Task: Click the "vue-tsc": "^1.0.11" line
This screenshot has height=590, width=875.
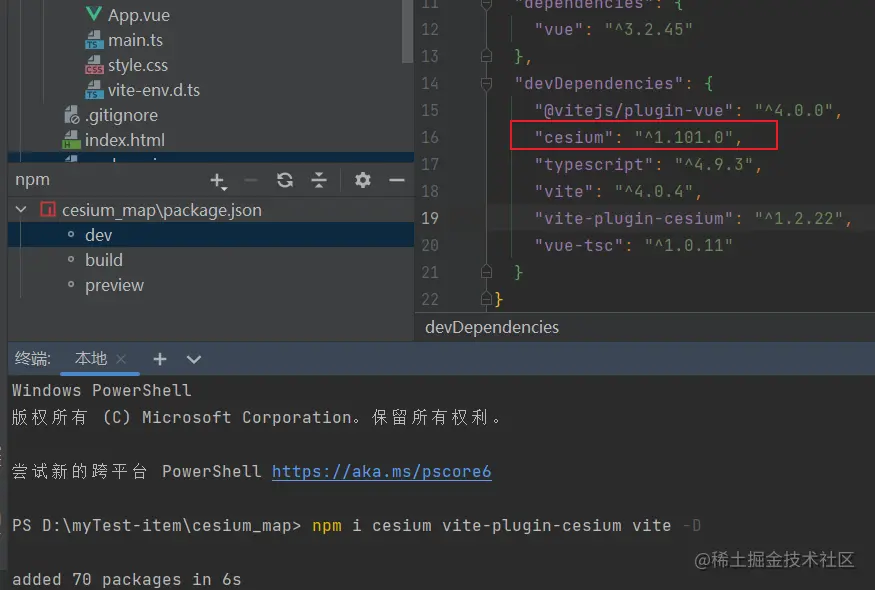Action: [x=633, y=246]
